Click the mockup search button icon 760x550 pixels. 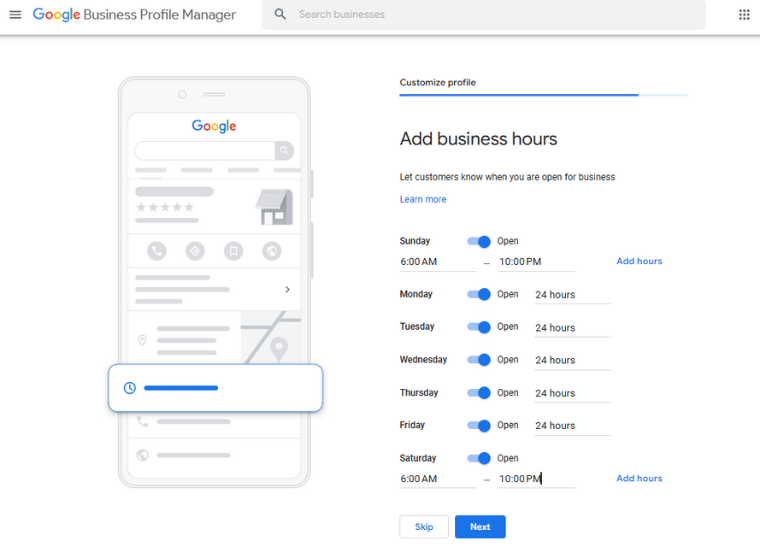click(284, 151)
